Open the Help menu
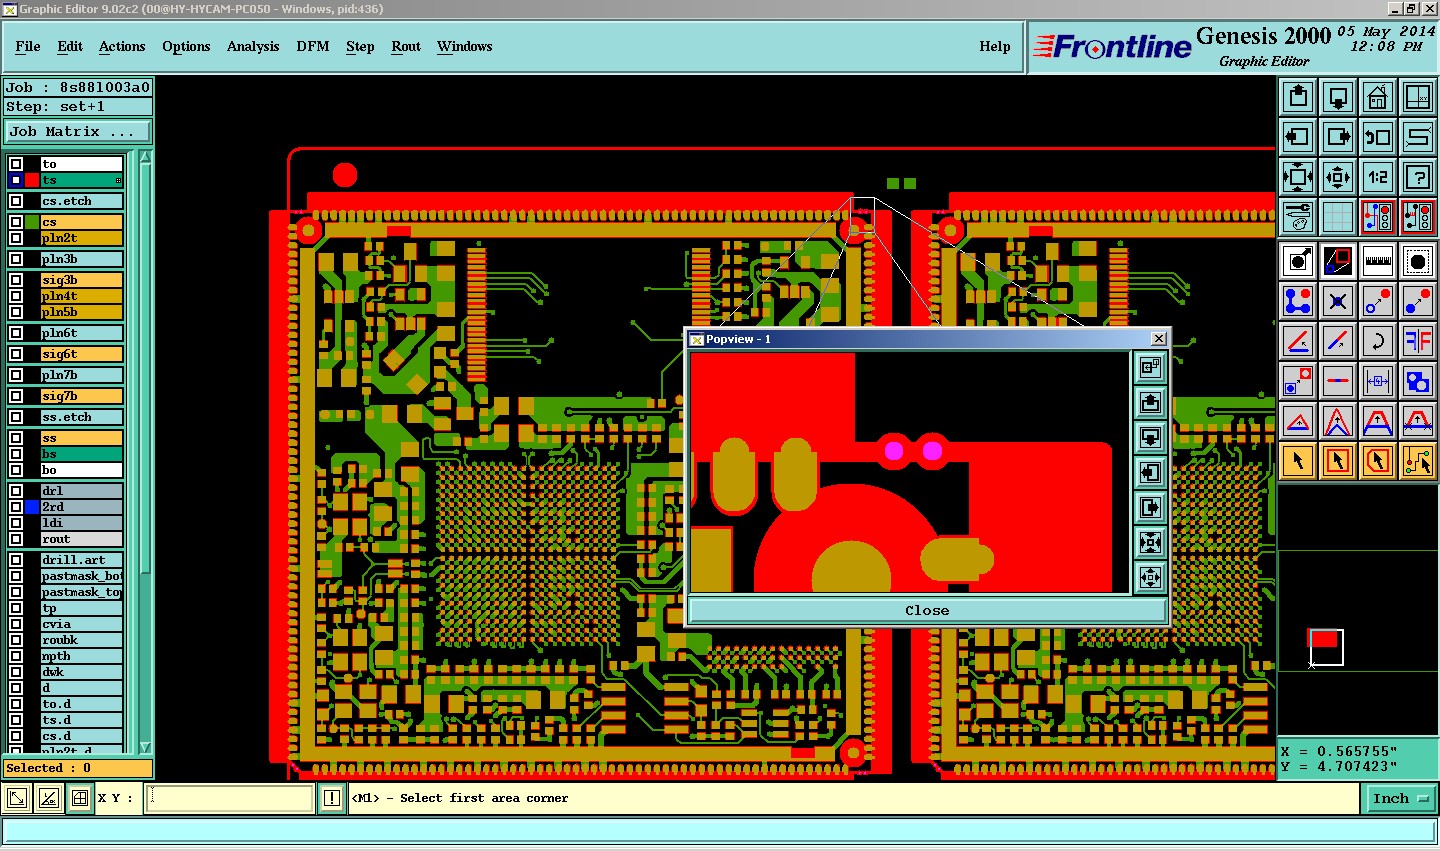Image resolution: width=1440 pixels, height=851 pixels. pyautogui.click(x=995, y=46)
